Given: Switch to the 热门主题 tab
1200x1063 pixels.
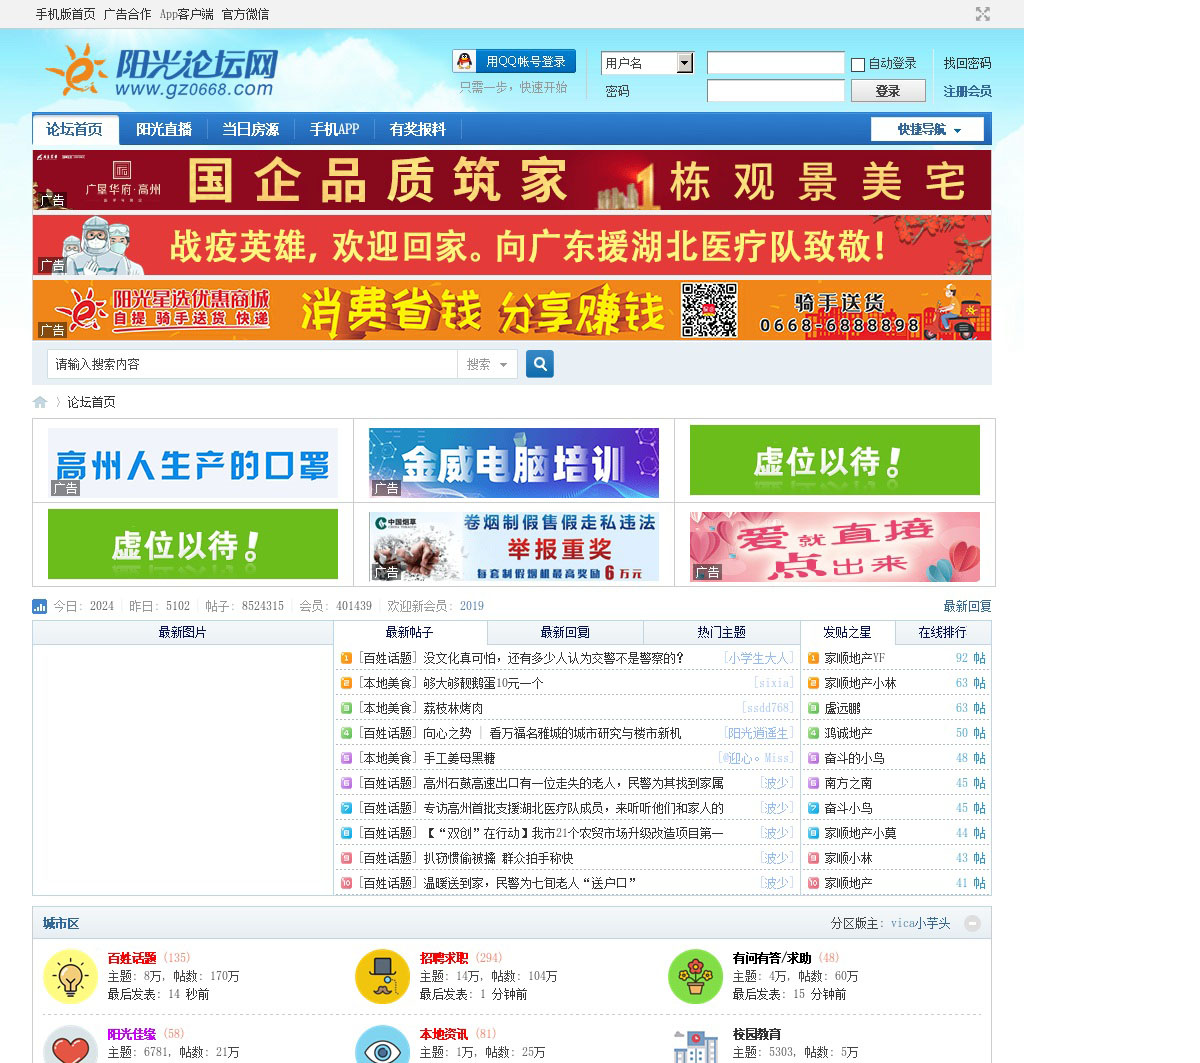Looking at the screenshot, I should (721, 632).
